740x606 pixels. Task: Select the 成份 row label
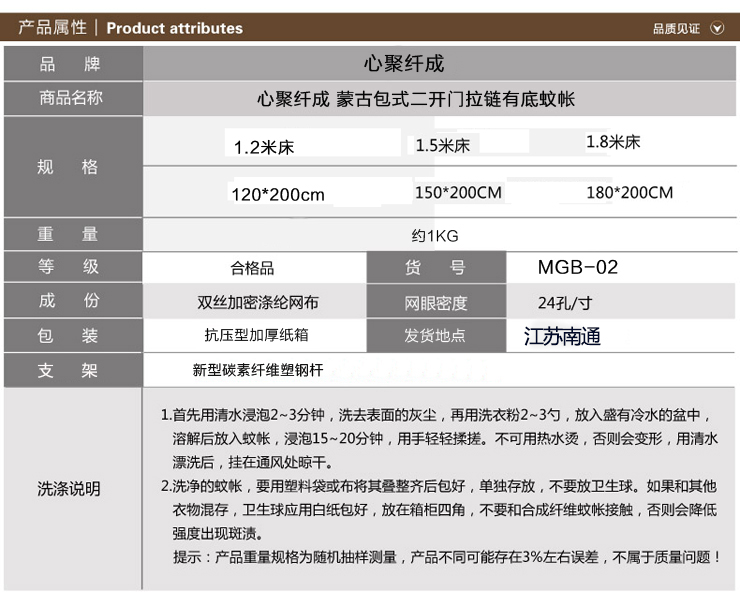point(73,300)
